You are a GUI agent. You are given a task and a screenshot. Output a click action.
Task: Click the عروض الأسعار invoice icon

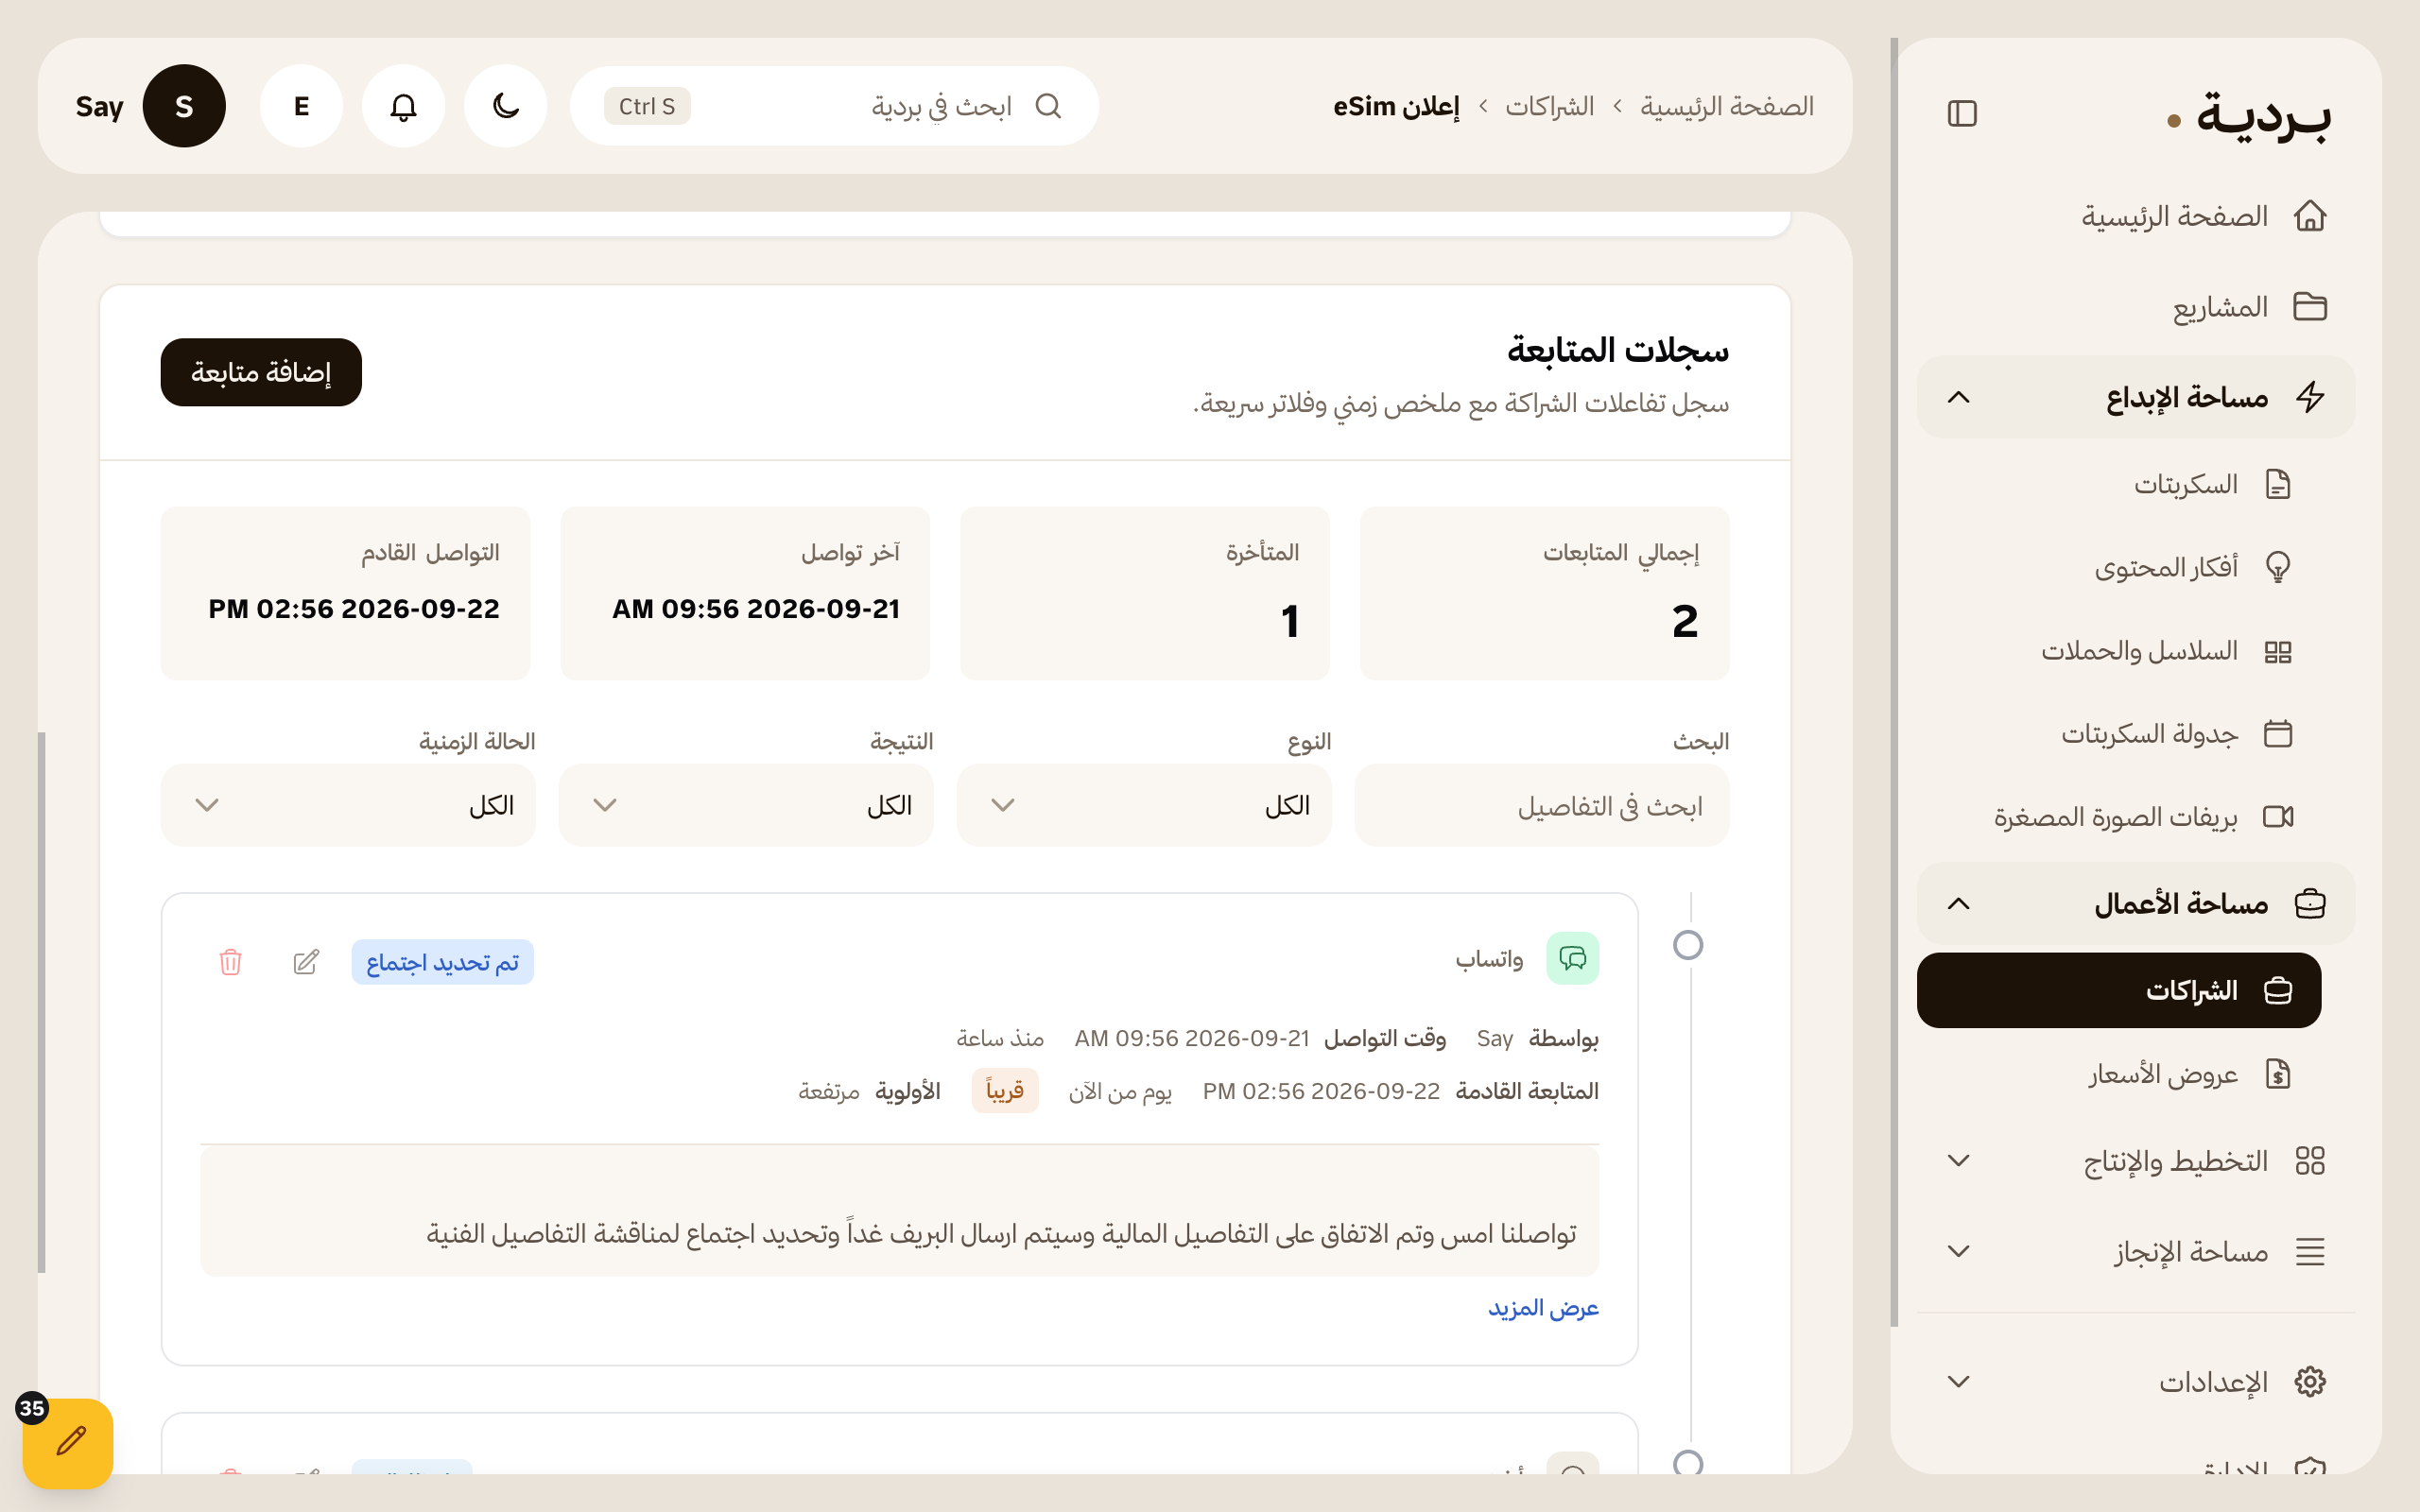point(2278,1074)
